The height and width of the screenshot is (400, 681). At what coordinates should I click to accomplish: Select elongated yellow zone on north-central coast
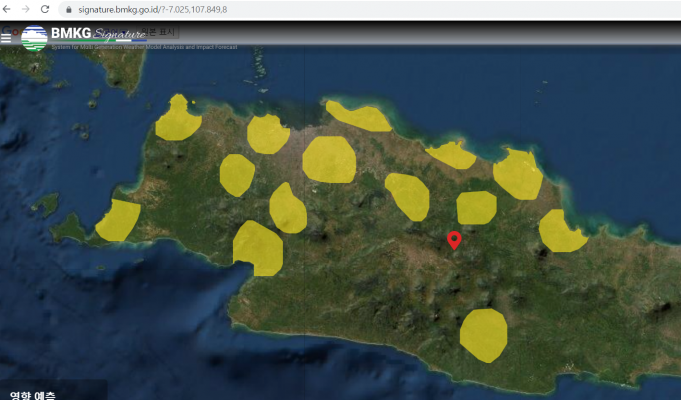[x=359, y=116]
